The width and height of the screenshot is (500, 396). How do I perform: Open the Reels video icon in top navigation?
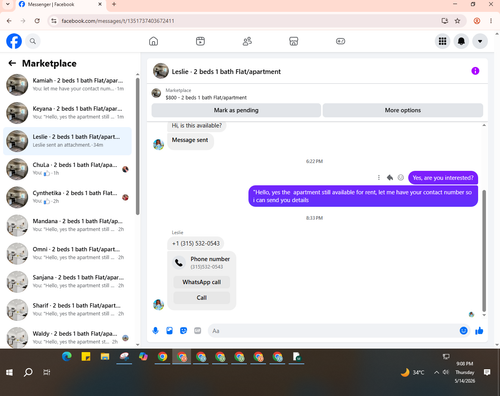tap(200, 41)
